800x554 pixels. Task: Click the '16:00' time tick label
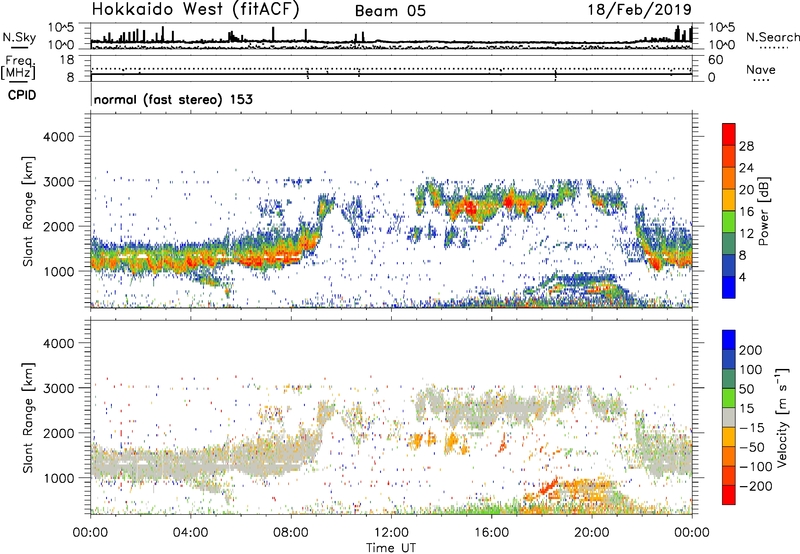click(x=491, y=533)
